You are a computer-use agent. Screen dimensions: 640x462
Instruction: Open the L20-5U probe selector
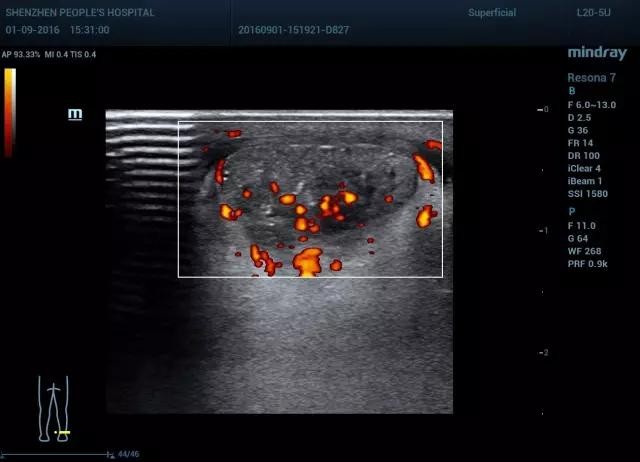pos(596,13)
